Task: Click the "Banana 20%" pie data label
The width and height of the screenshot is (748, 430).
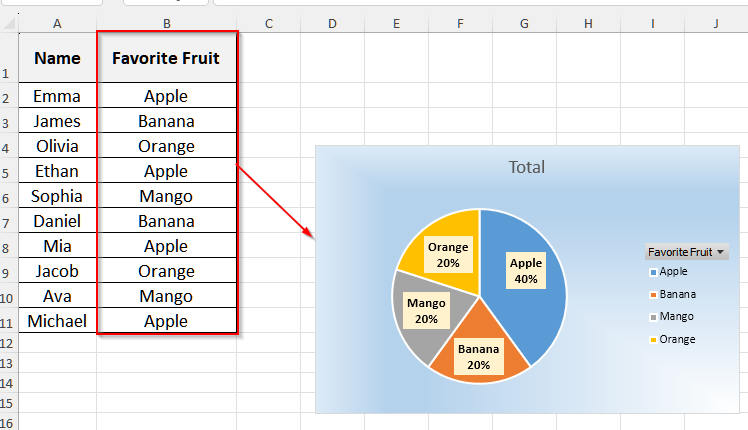Action: [478, 357]
